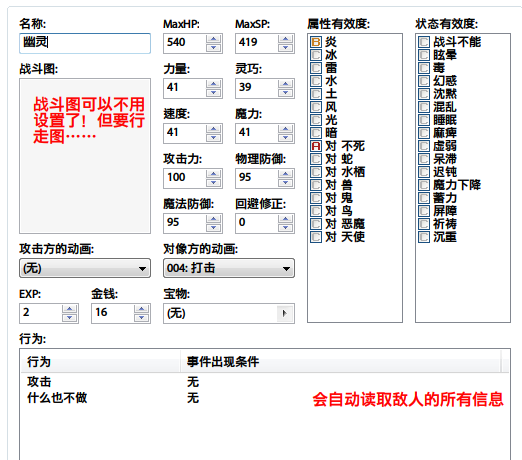Increase the MaxHP value with up arrow
Image resolution: width=522 pixels, height=460 pixels.
(213, 39)
